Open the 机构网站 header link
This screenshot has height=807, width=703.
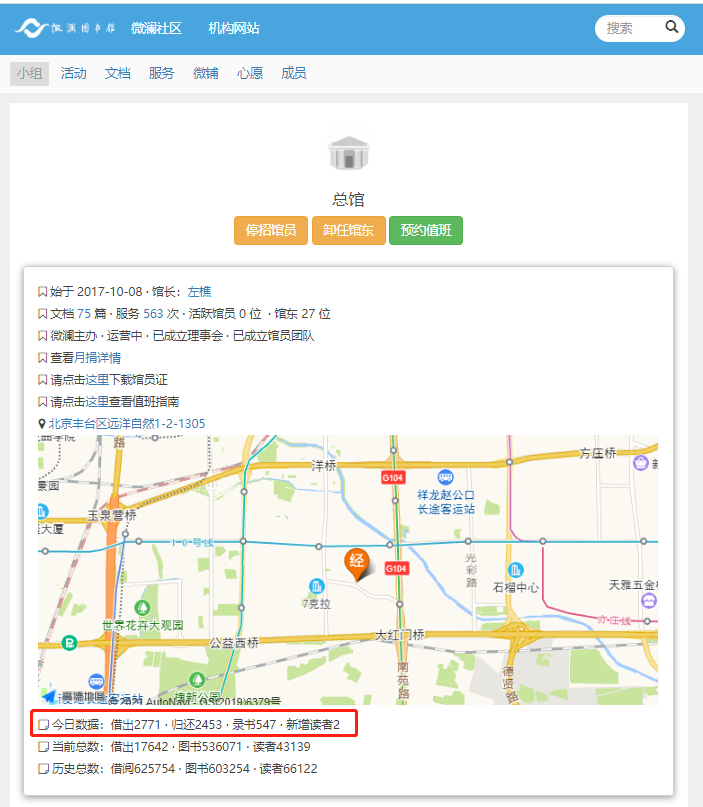234,28
